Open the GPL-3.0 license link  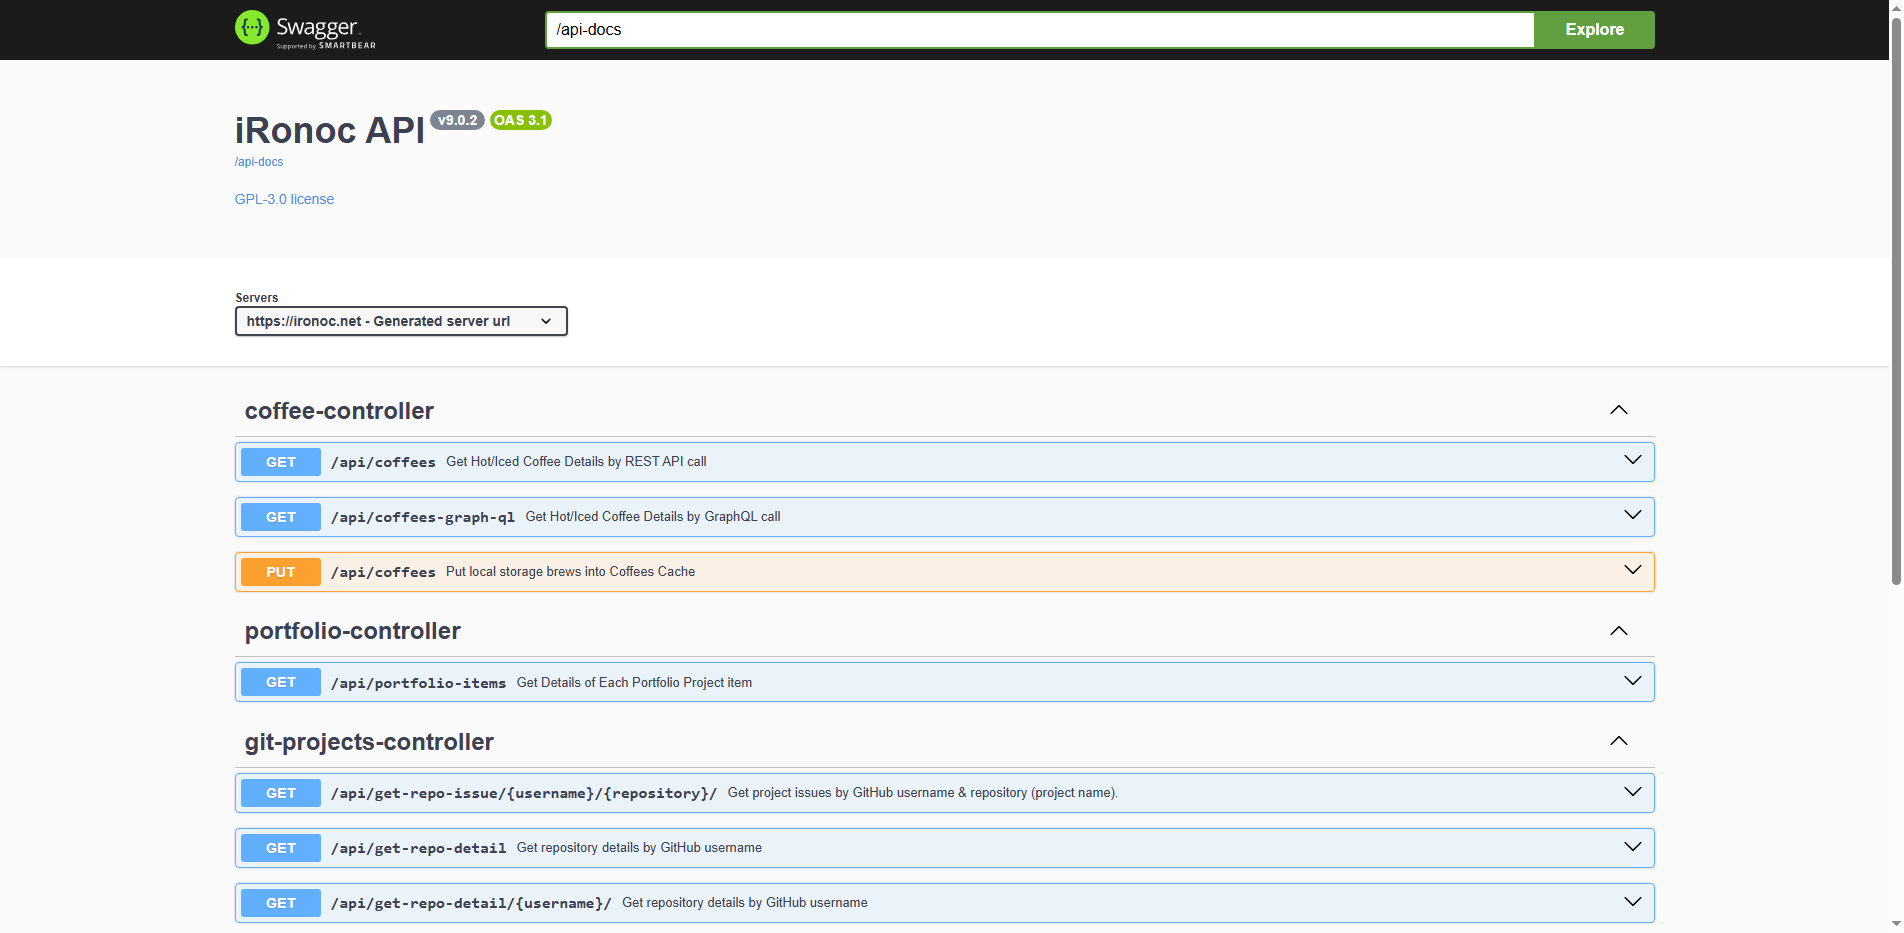tap(284, 199)
